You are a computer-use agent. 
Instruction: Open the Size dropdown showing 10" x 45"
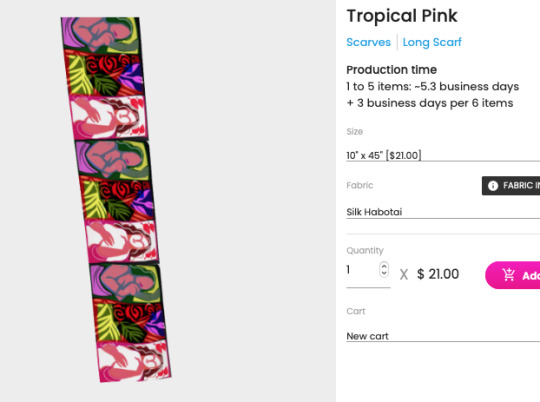(x=443, y=155)
